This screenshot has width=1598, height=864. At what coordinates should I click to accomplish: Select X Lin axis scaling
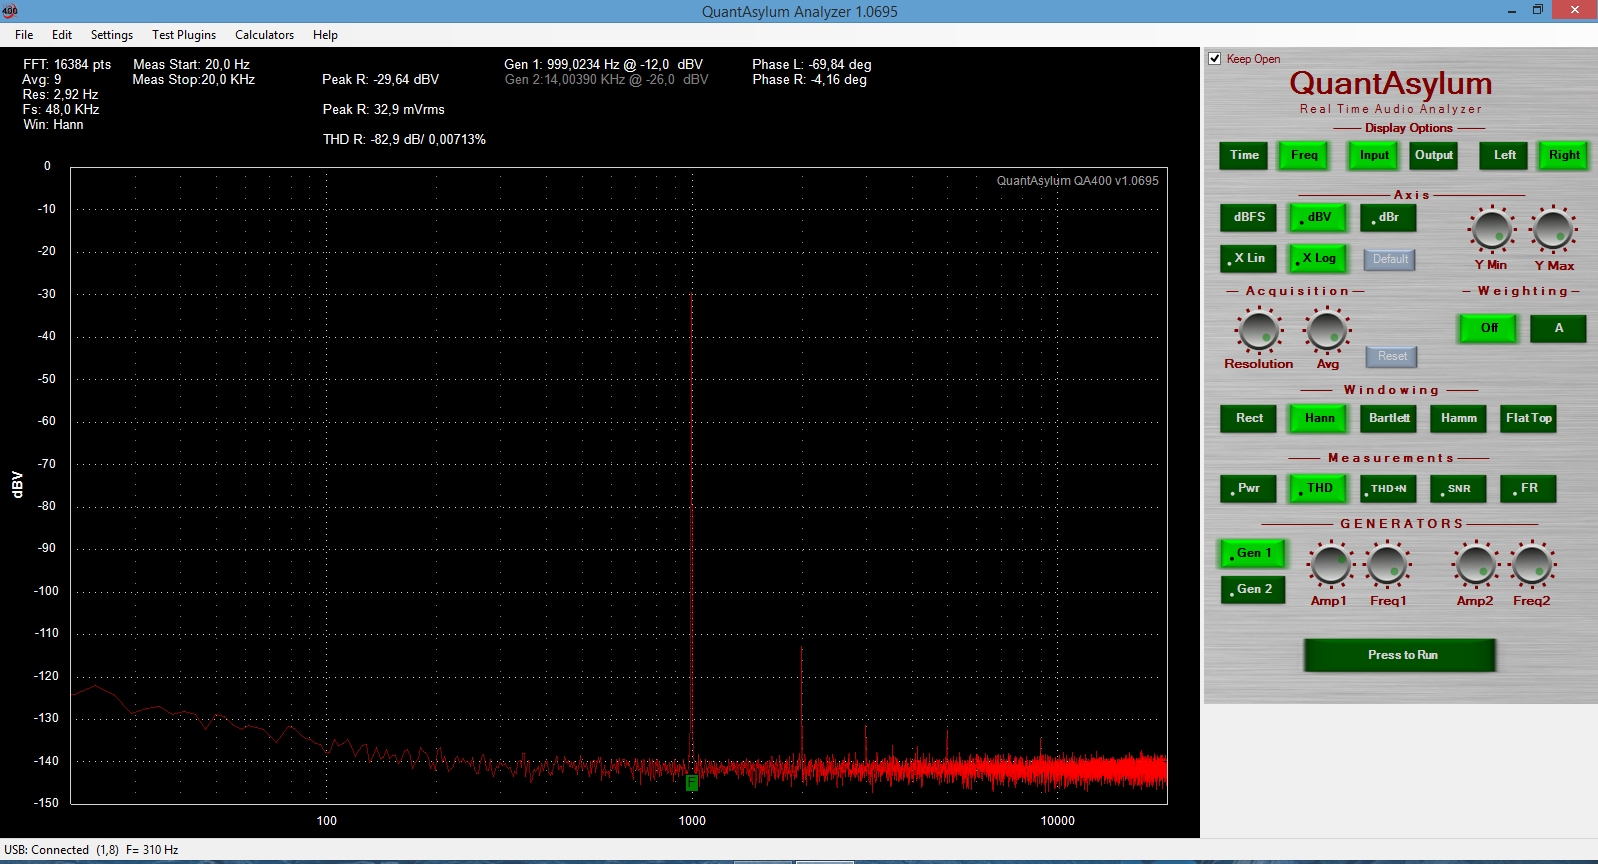pyautogui.click(x=1249, y=258)
